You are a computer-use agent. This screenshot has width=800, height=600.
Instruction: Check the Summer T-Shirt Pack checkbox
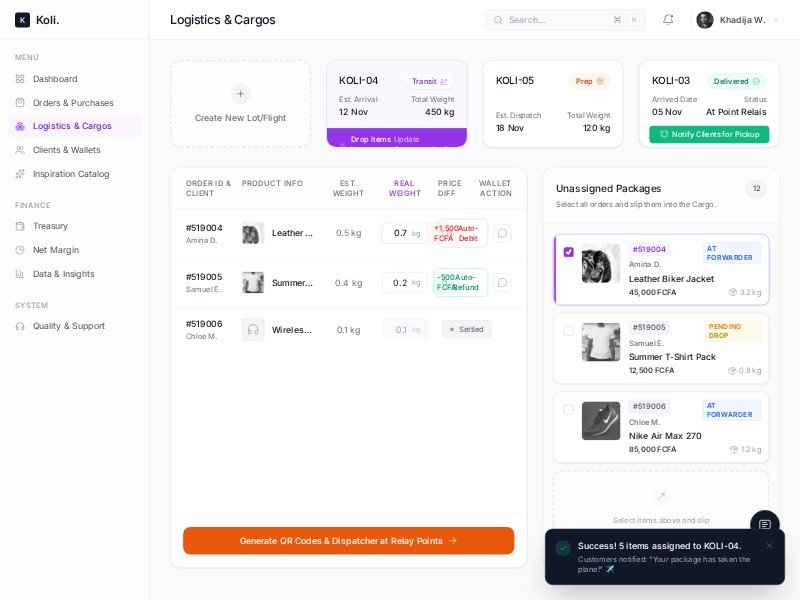tap(569, 330)
